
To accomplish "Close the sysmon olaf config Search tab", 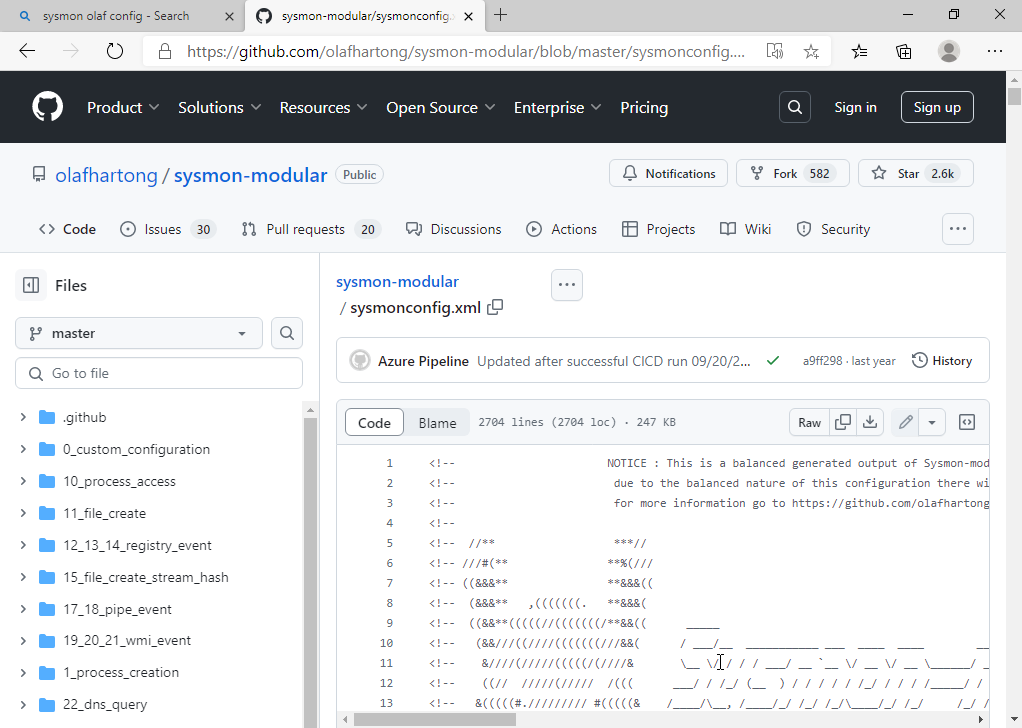I will tap(229, 16).
